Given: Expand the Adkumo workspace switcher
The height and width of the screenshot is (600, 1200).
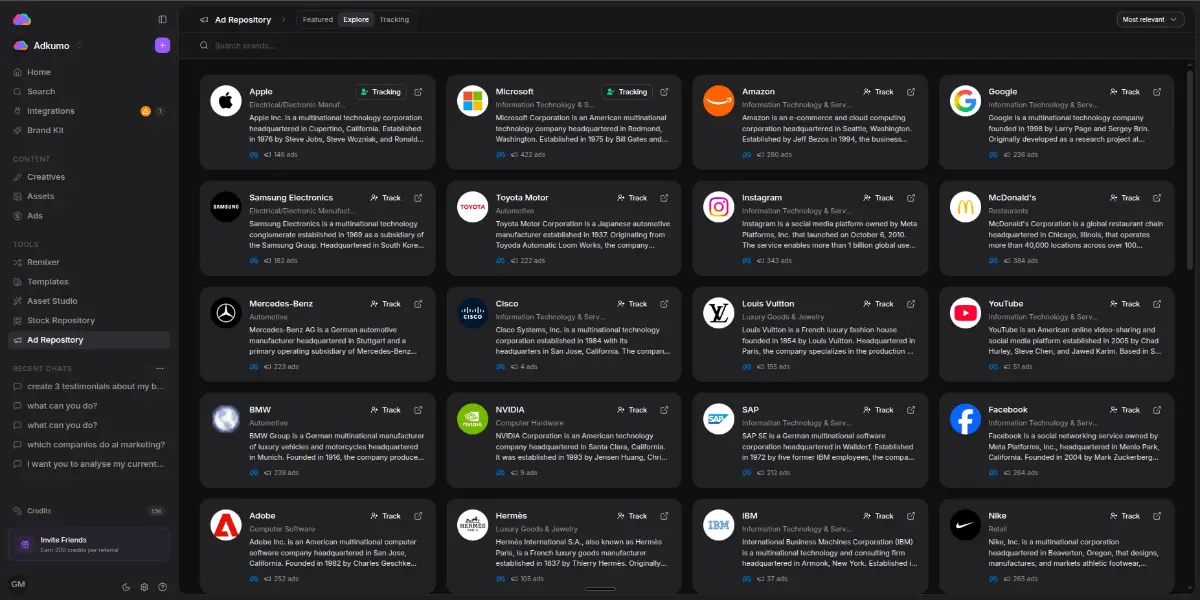Looking at the screenshot, I should [48, 45].
